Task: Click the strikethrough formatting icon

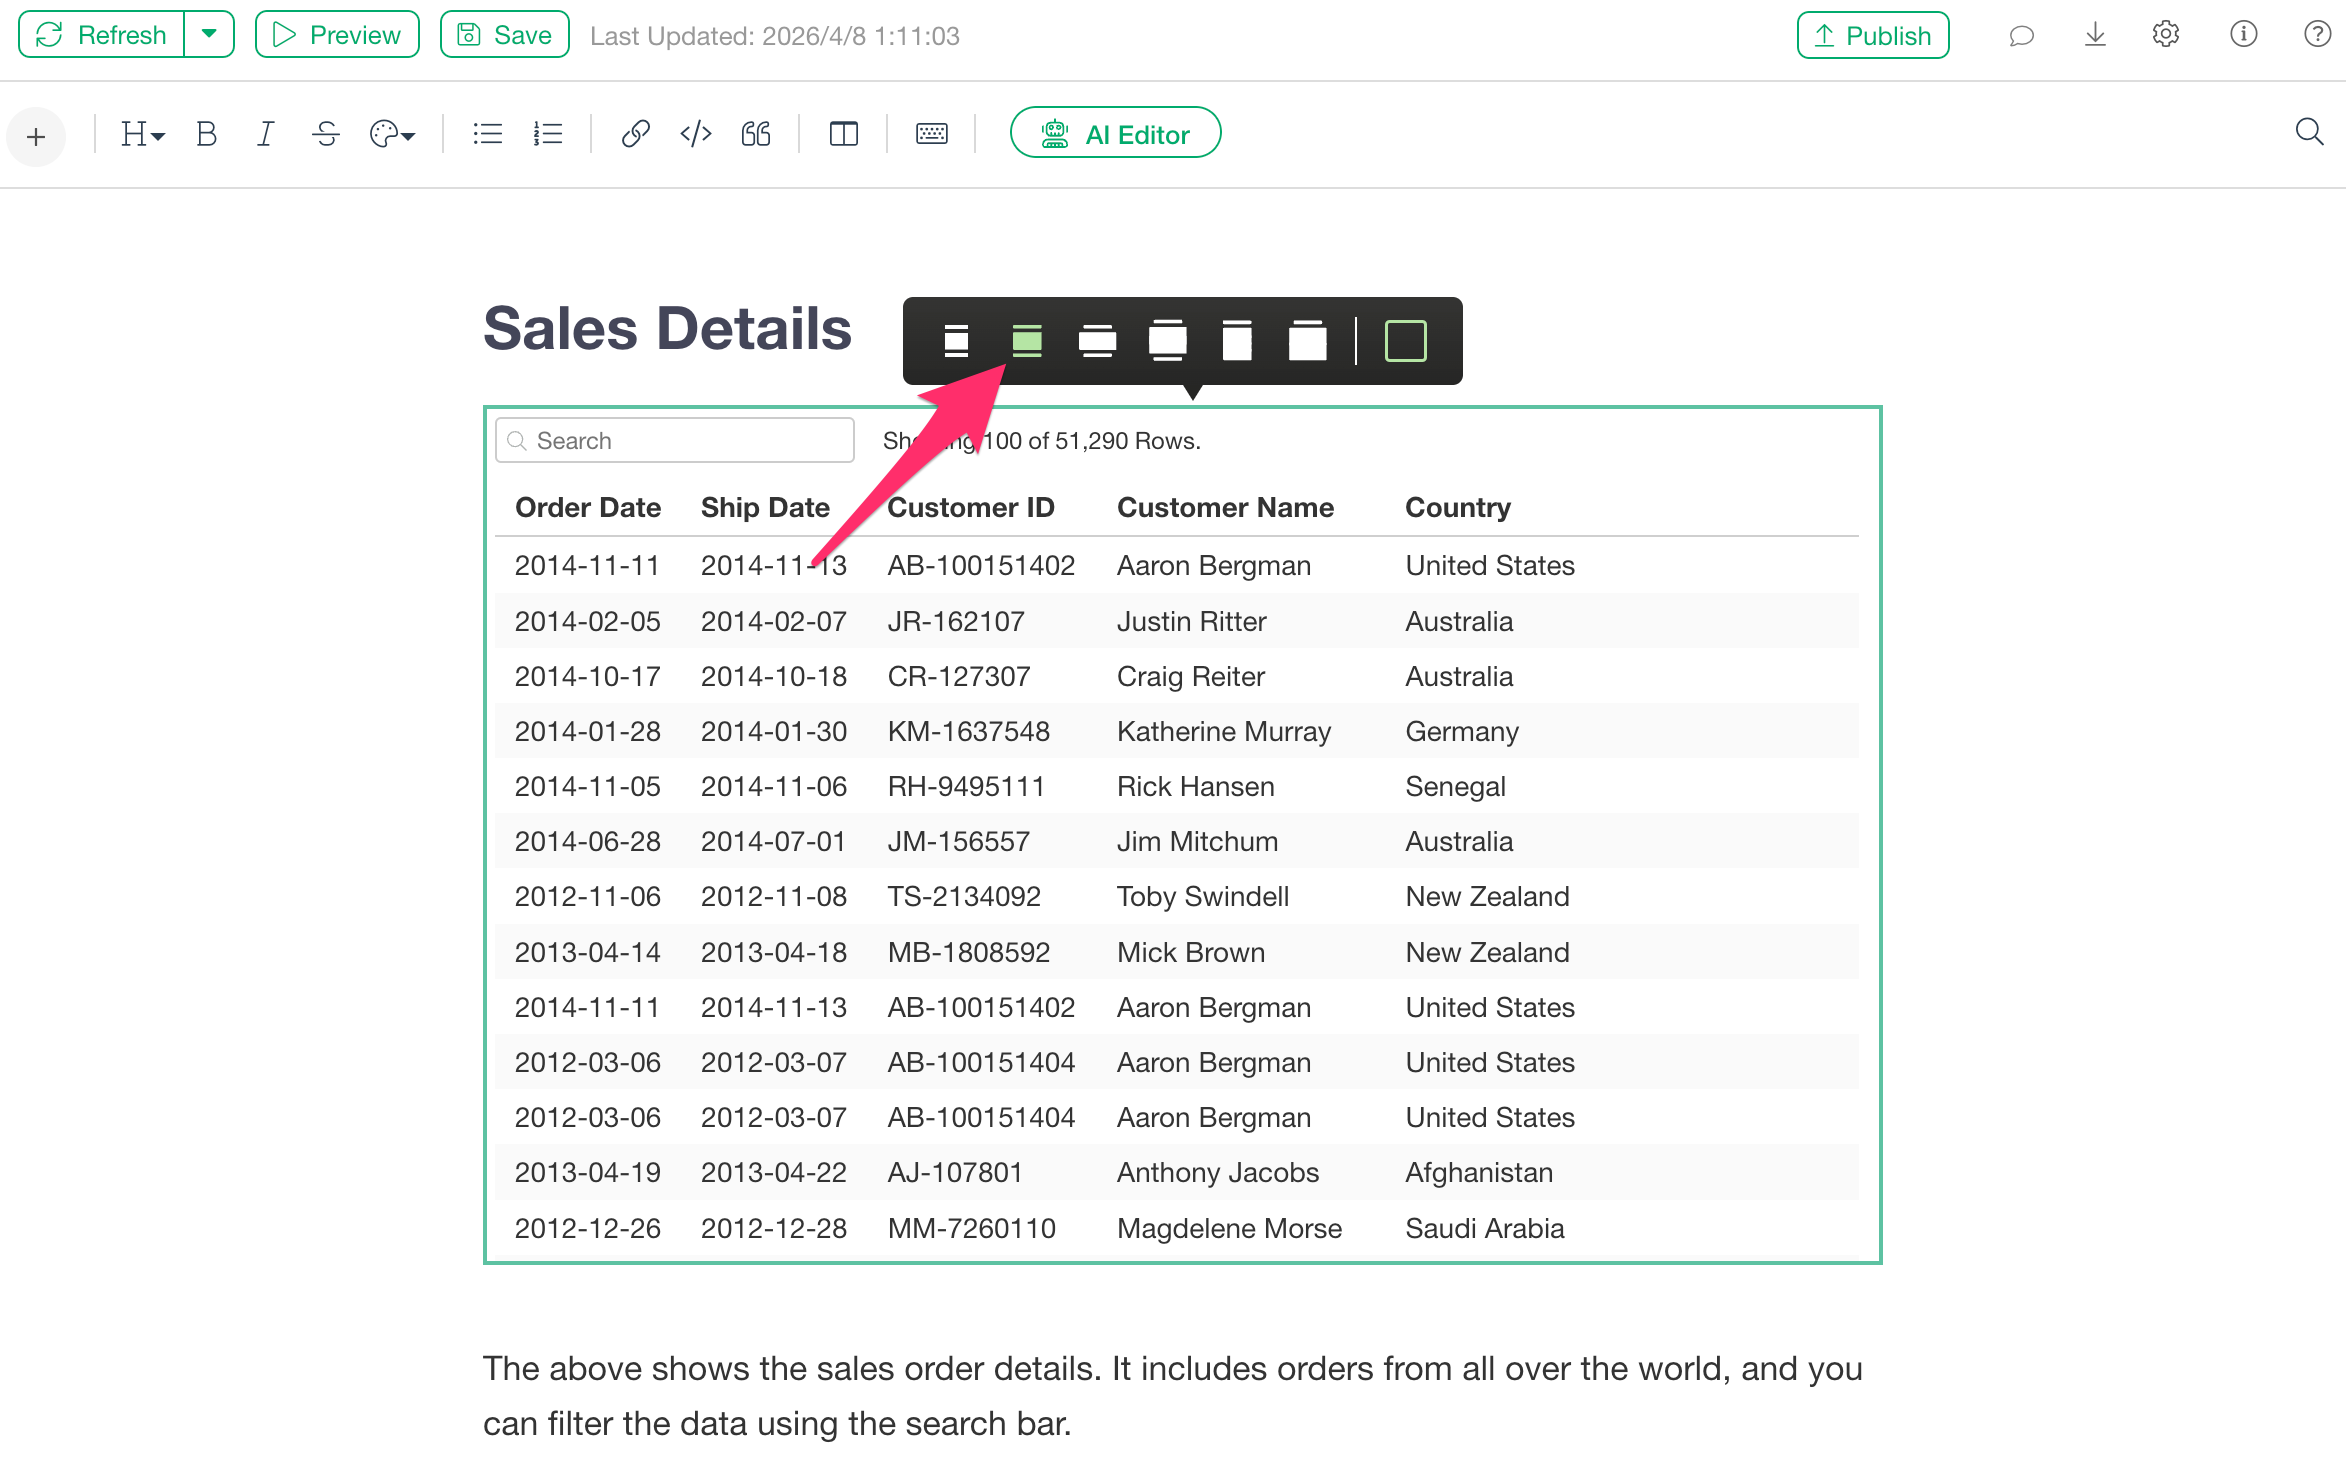Action: (x=326, y=134)
